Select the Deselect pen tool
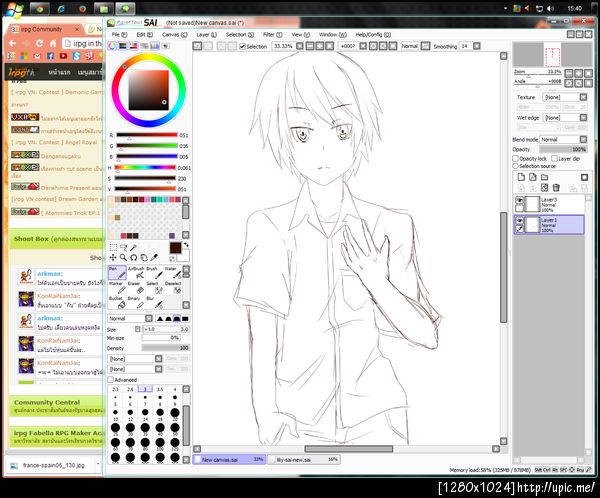This screenshot has width=600, height=498. click(173, 288)
